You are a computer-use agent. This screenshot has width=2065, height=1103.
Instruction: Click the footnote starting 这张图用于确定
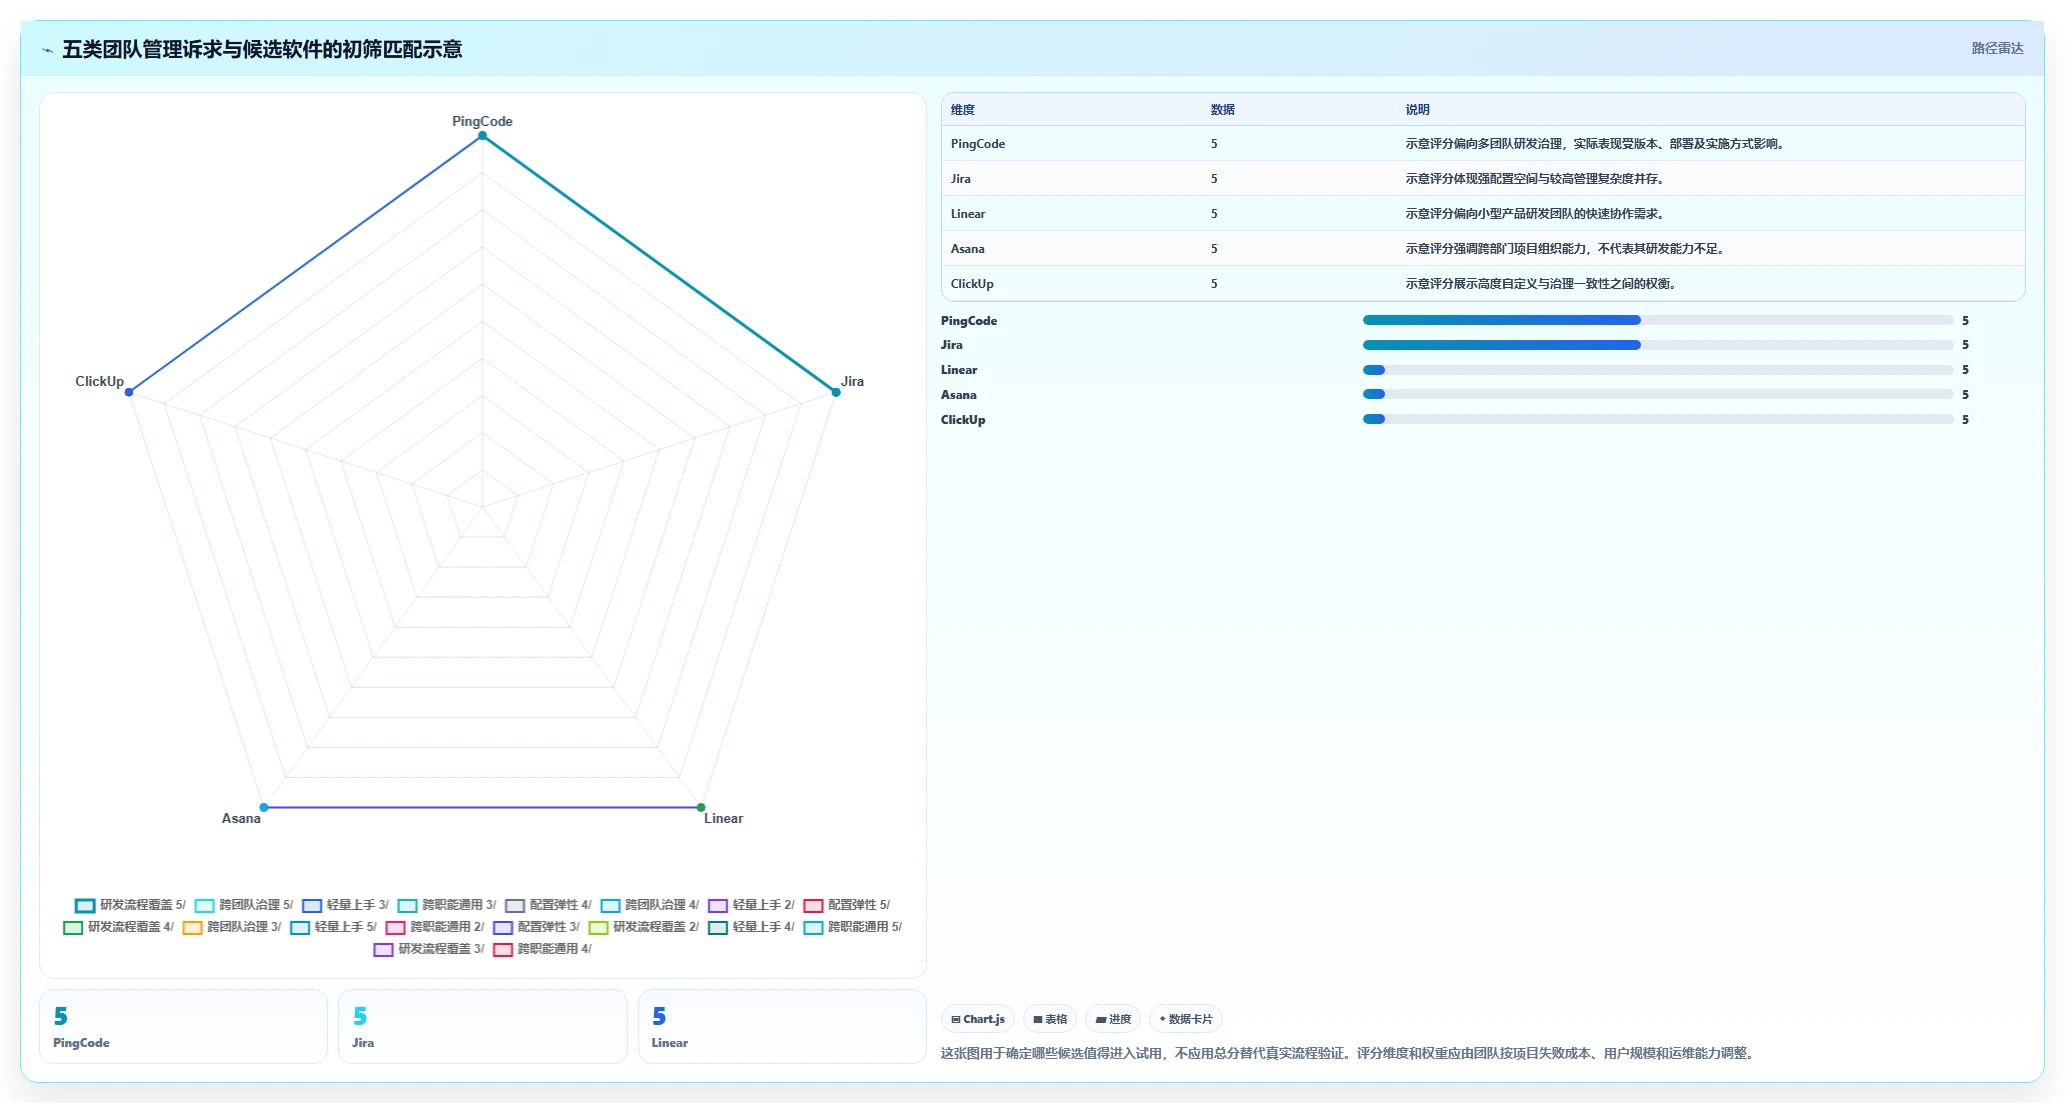click(1349, 1053)
